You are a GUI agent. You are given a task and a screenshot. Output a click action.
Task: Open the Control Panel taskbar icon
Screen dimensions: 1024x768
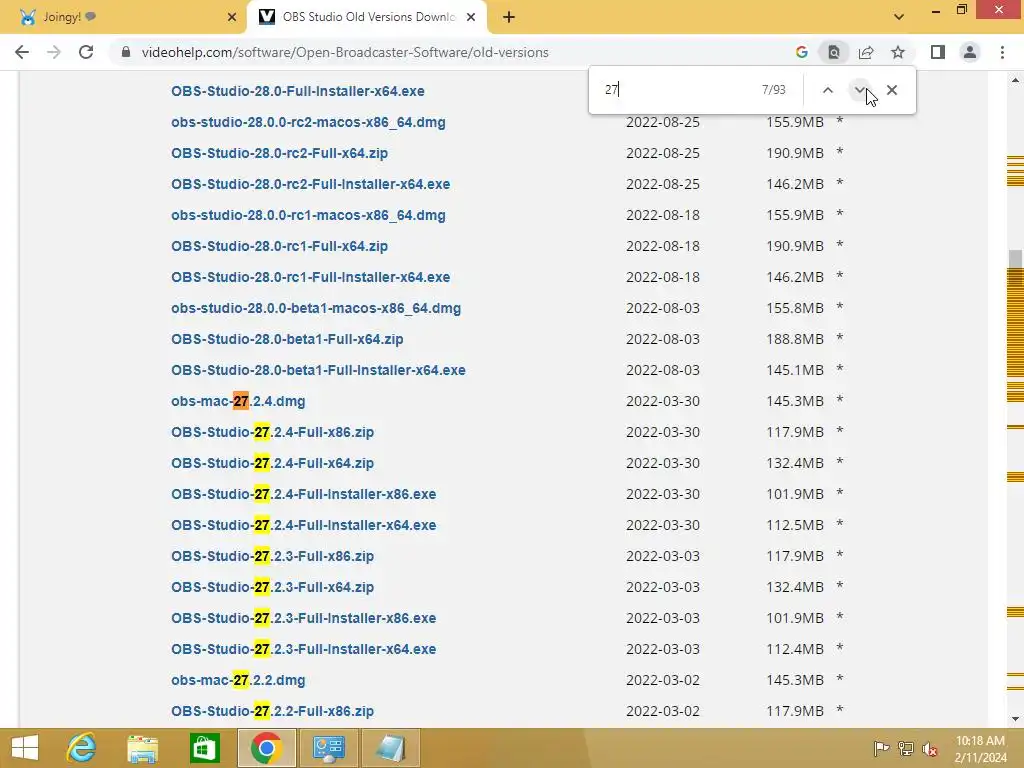point(328,748)
